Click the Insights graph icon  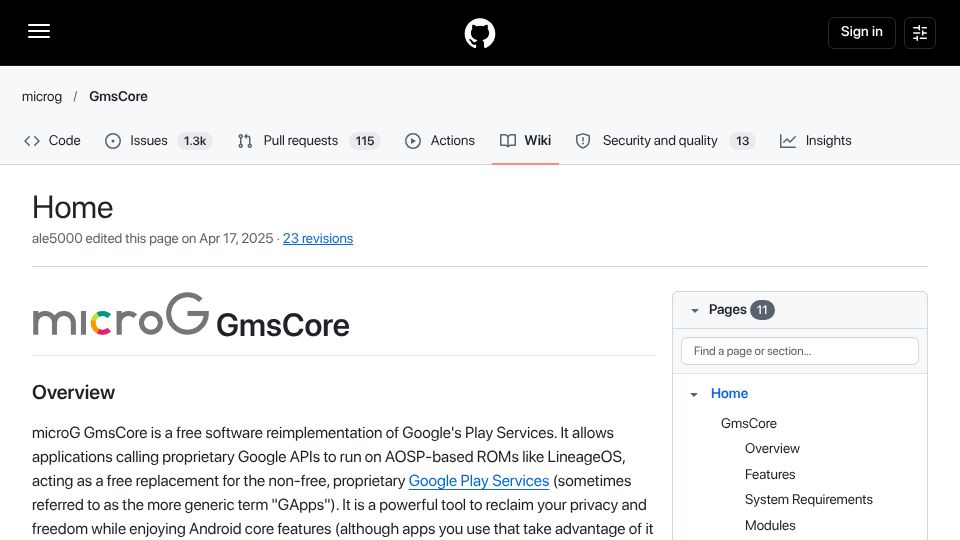tap(787, 141)
